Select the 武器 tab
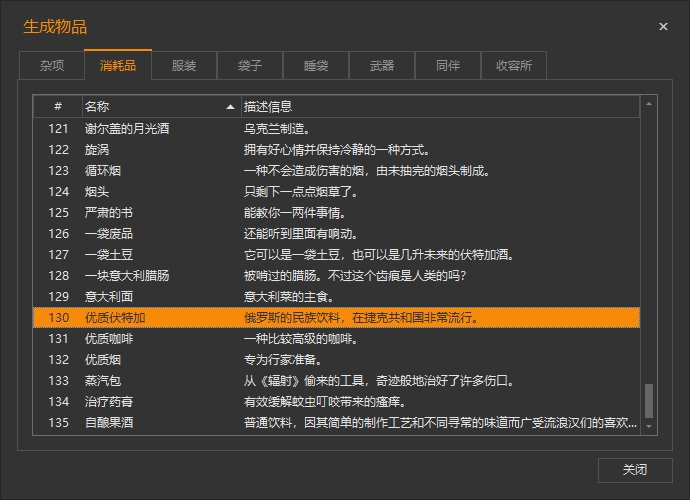Viewport: 690px width, 500px height. (x=382, y=66)
